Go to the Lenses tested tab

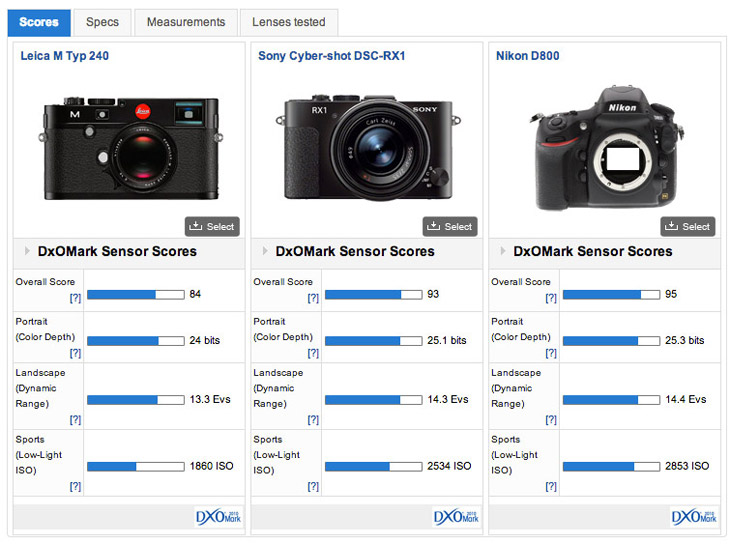[x=289, y=22]
